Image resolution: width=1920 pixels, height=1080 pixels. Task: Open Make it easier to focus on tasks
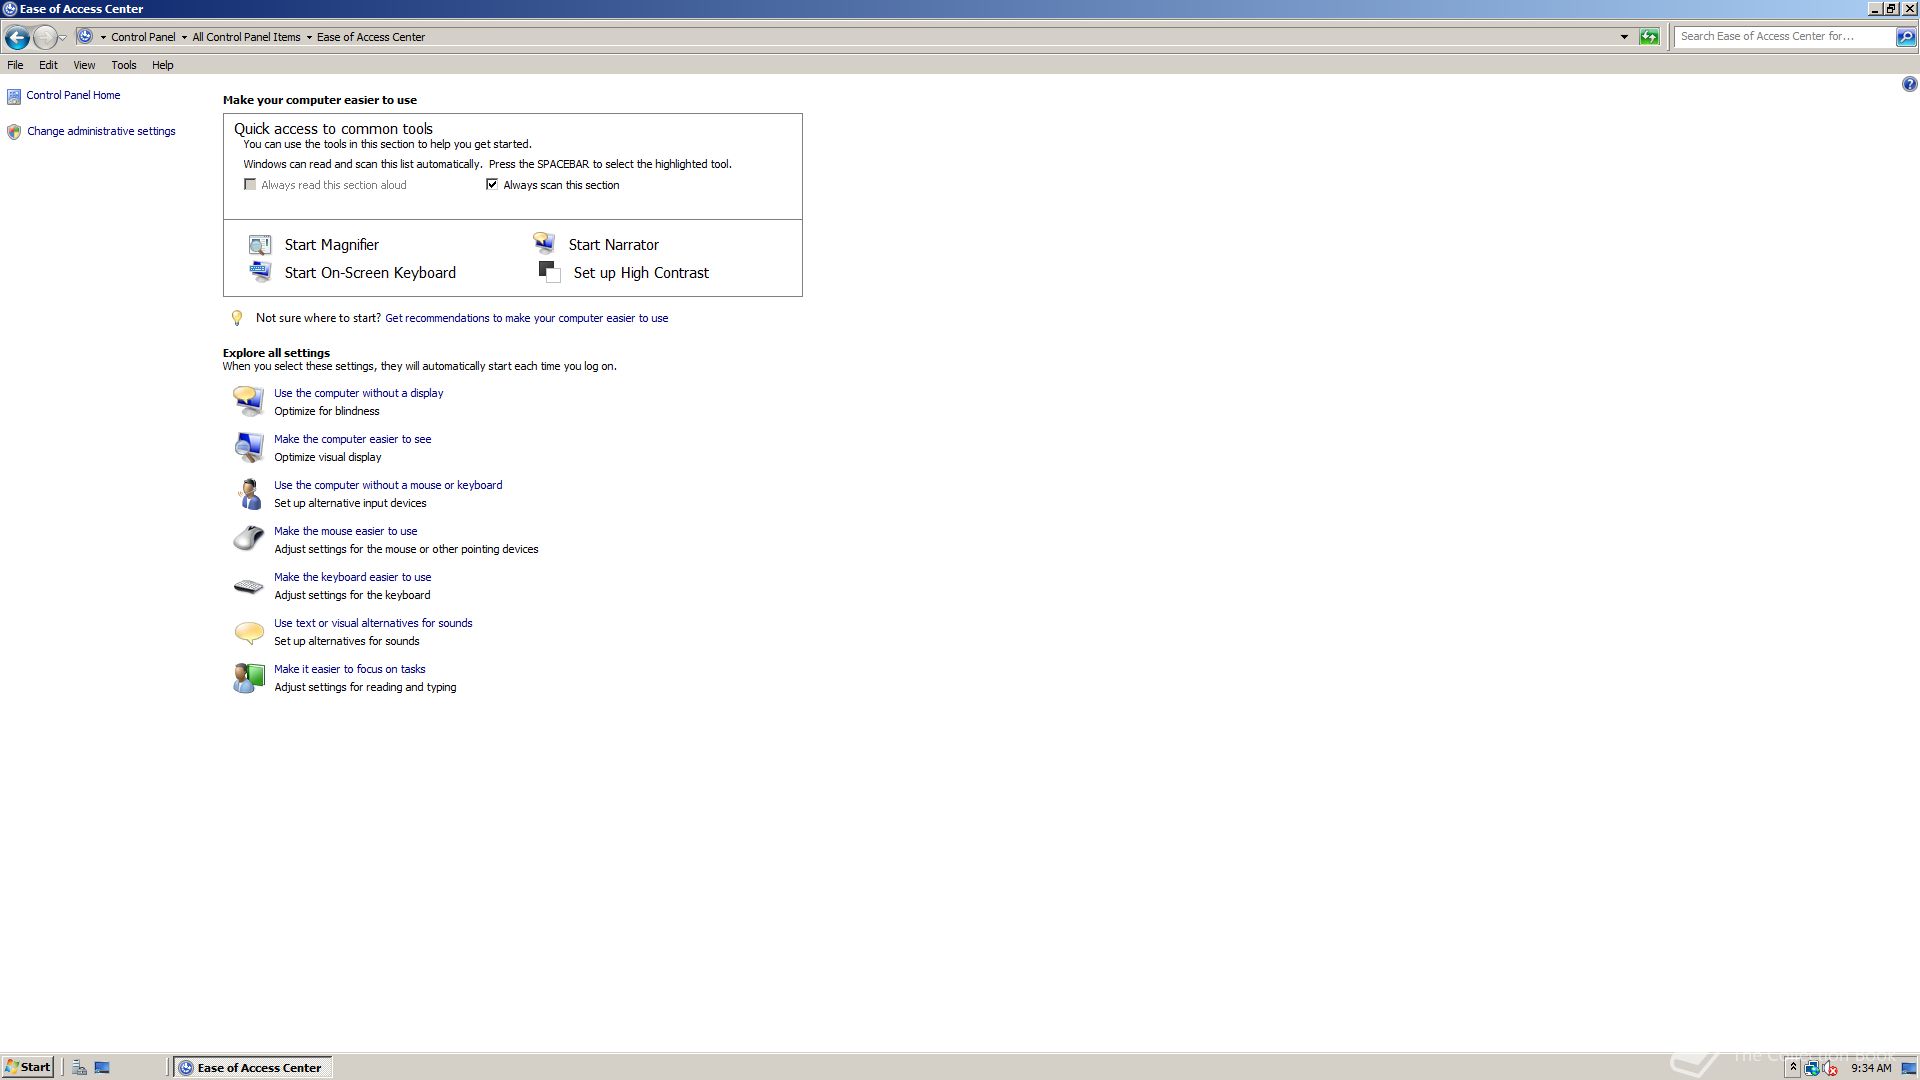[349, 670]
